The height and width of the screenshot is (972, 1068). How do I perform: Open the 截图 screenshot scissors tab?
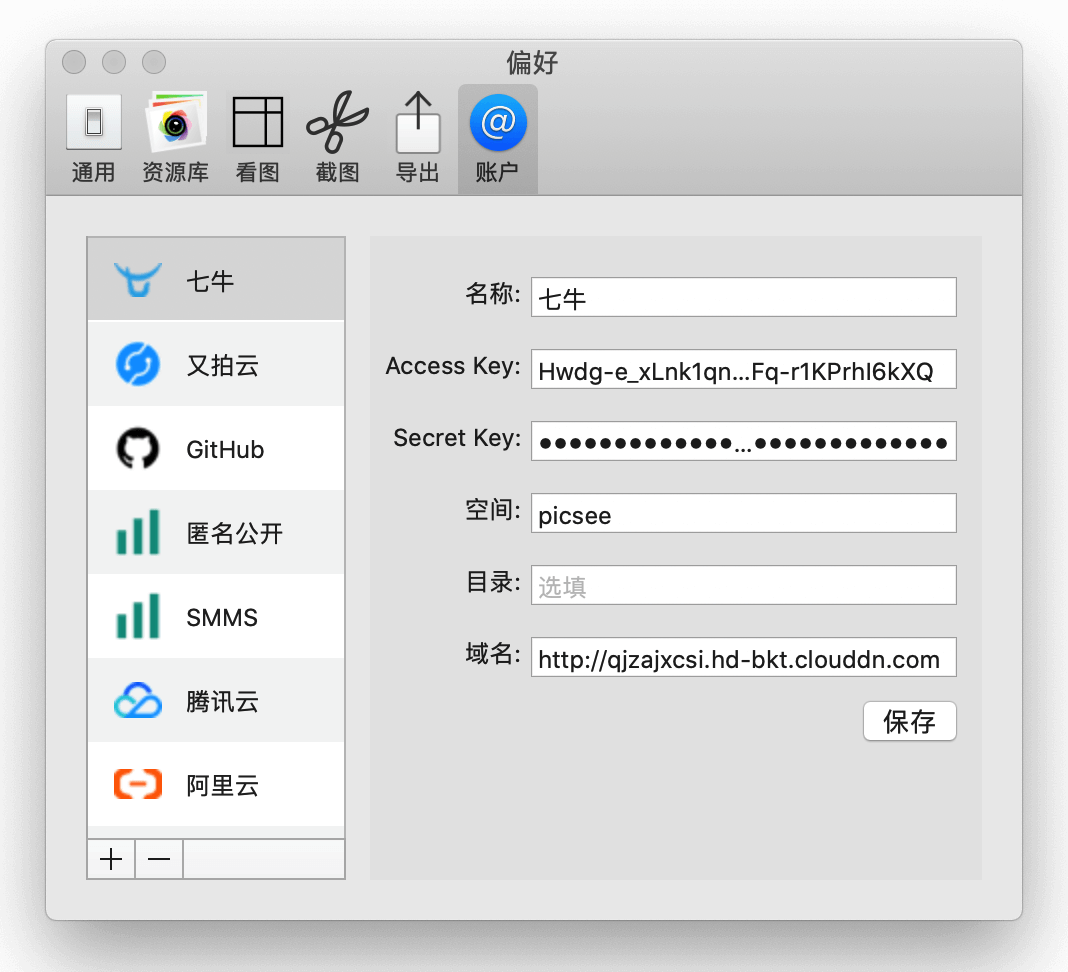pos(337,139)
